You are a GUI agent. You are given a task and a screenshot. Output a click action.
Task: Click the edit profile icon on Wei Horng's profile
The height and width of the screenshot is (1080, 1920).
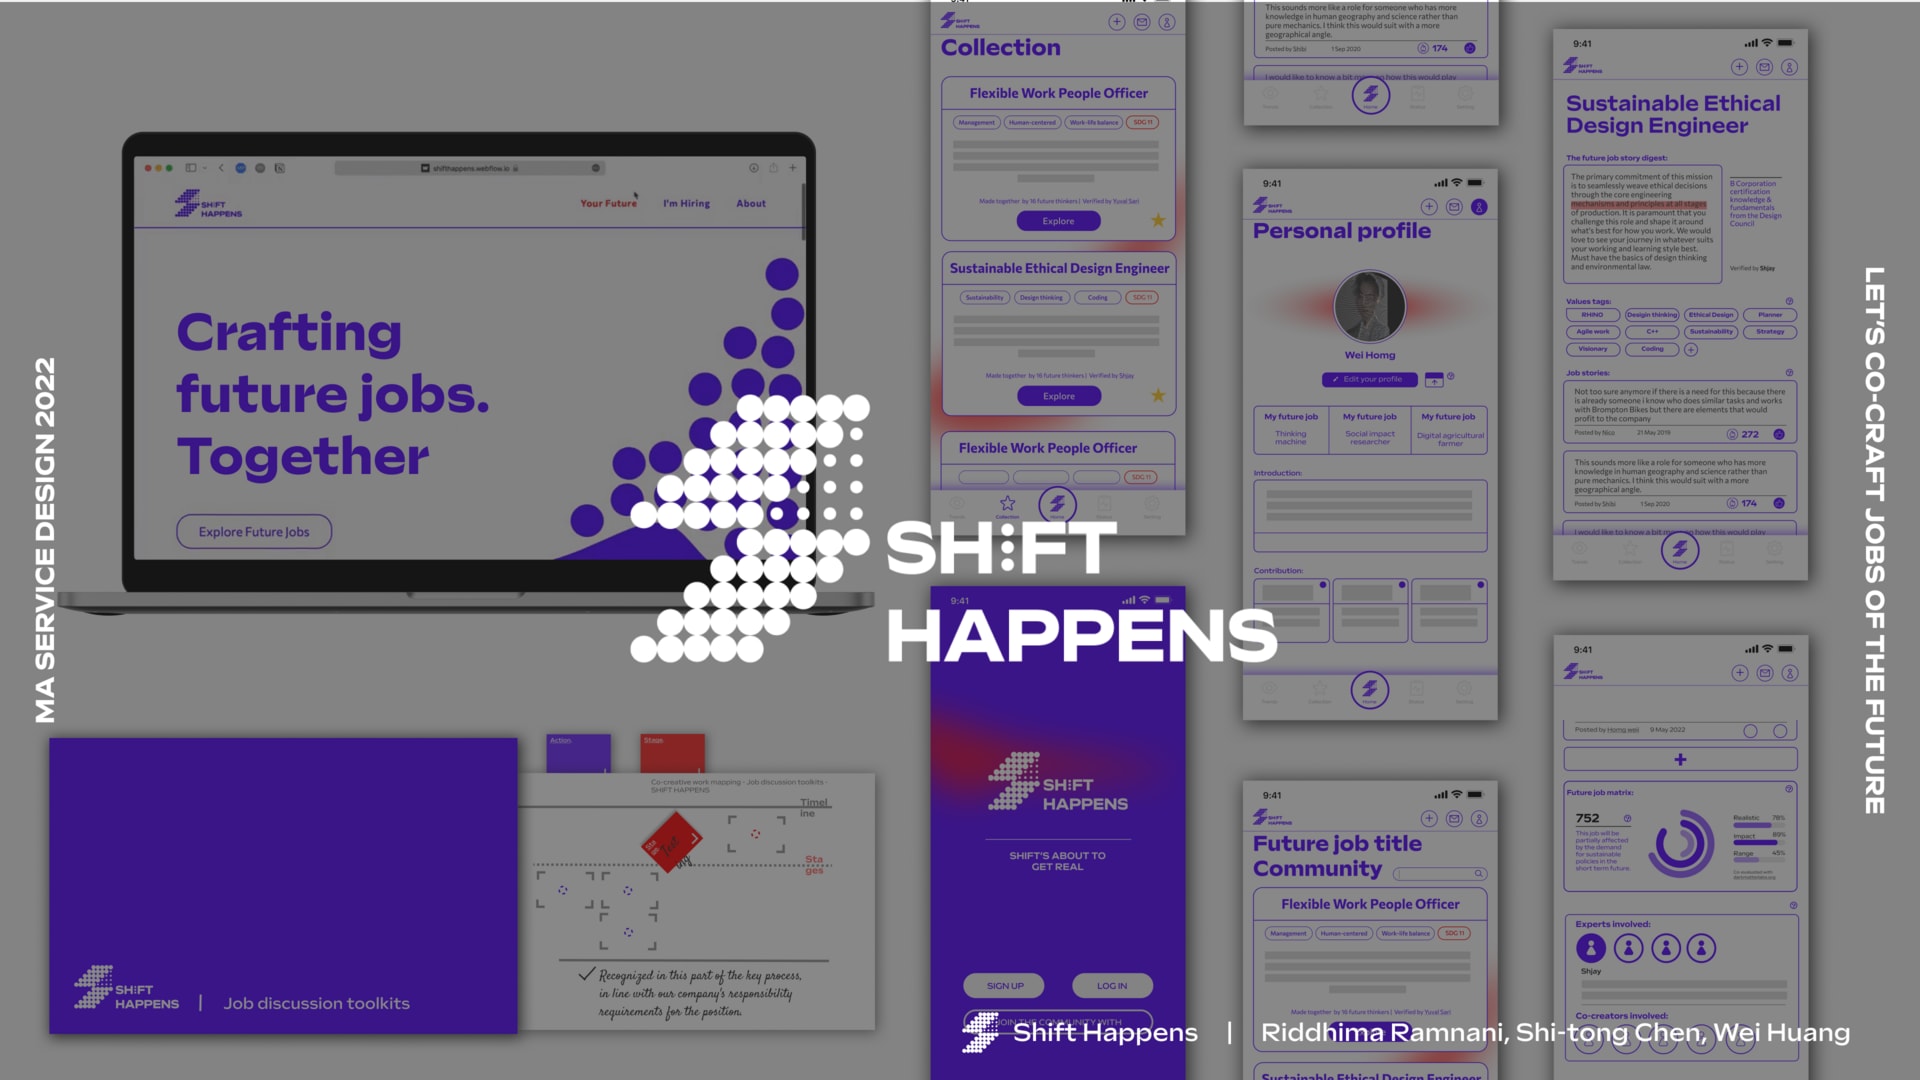point(1369,382)
